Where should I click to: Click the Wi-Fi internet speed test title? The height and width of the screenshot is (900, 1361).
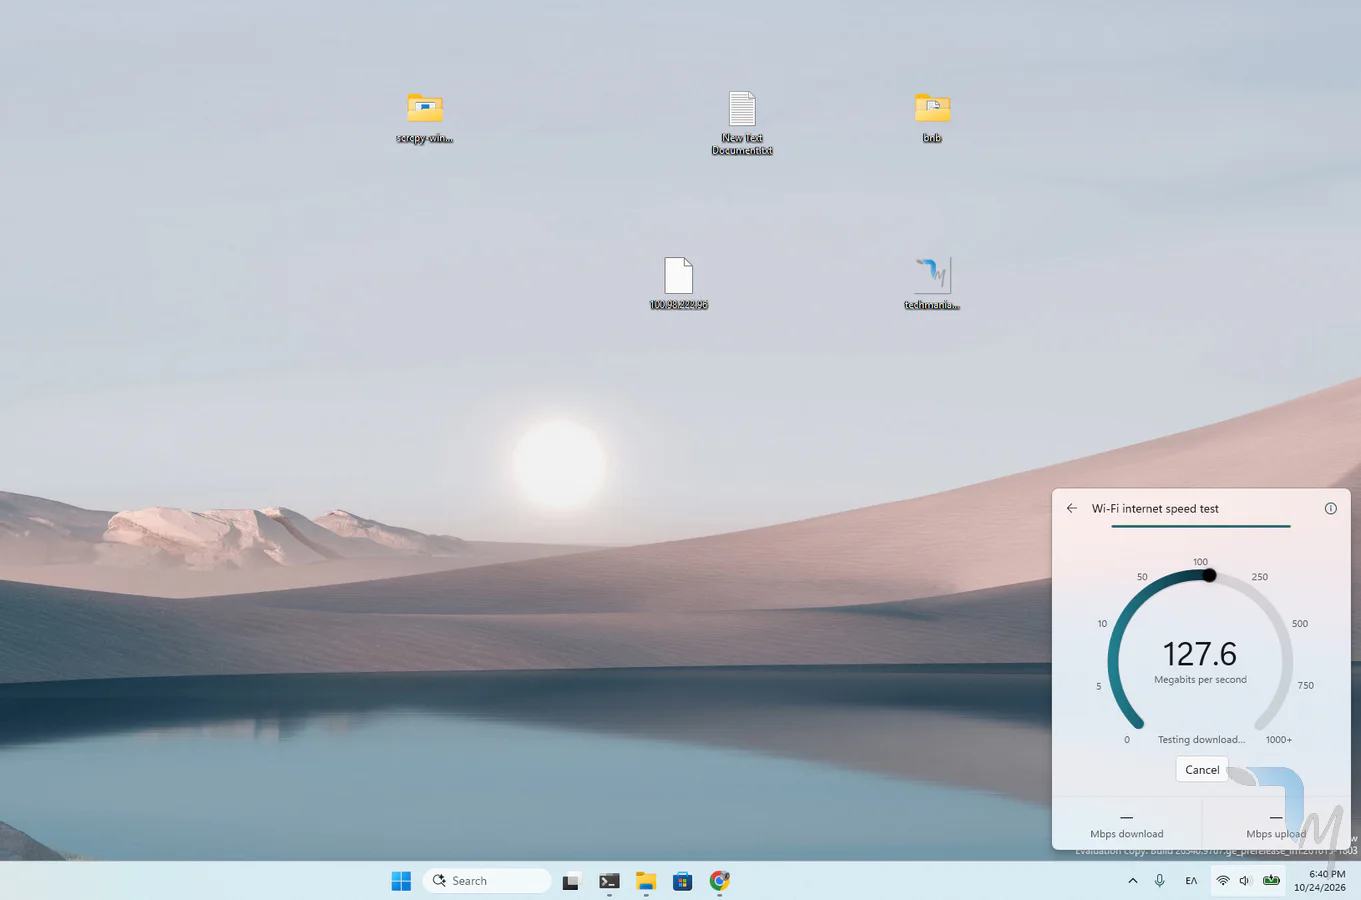pos(1155,509)
